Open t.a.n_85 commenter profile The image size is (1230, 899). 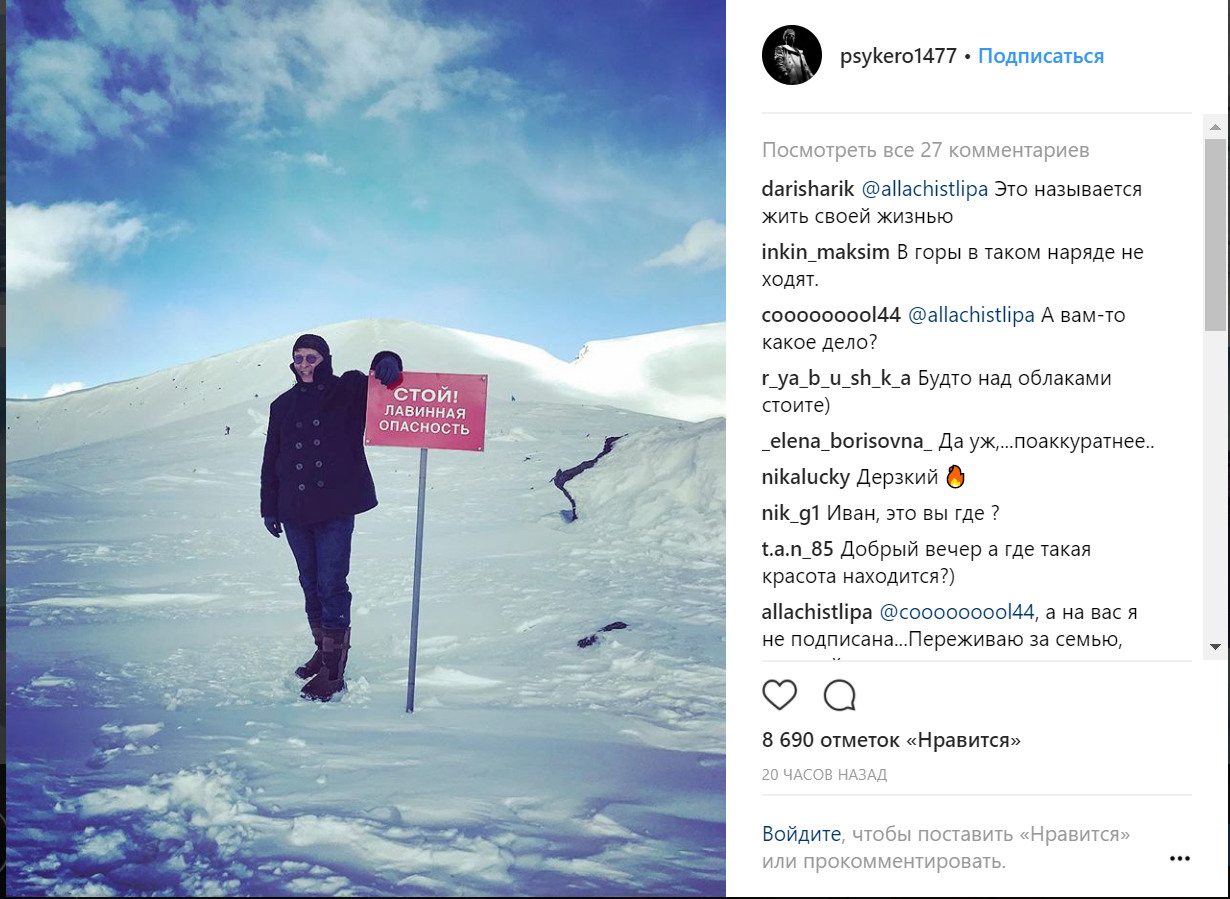(x=798, y=549)
